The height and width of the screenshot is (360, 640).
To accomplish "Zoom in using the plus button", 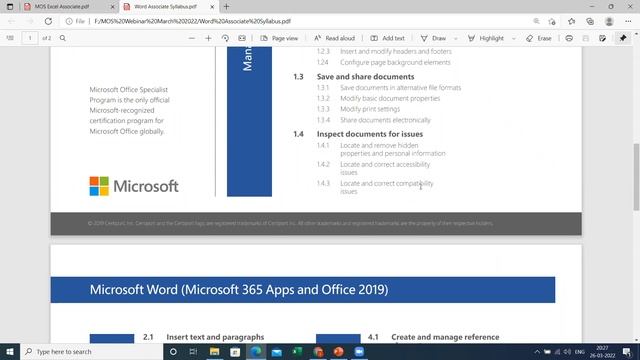I will [x=208, y=38].
